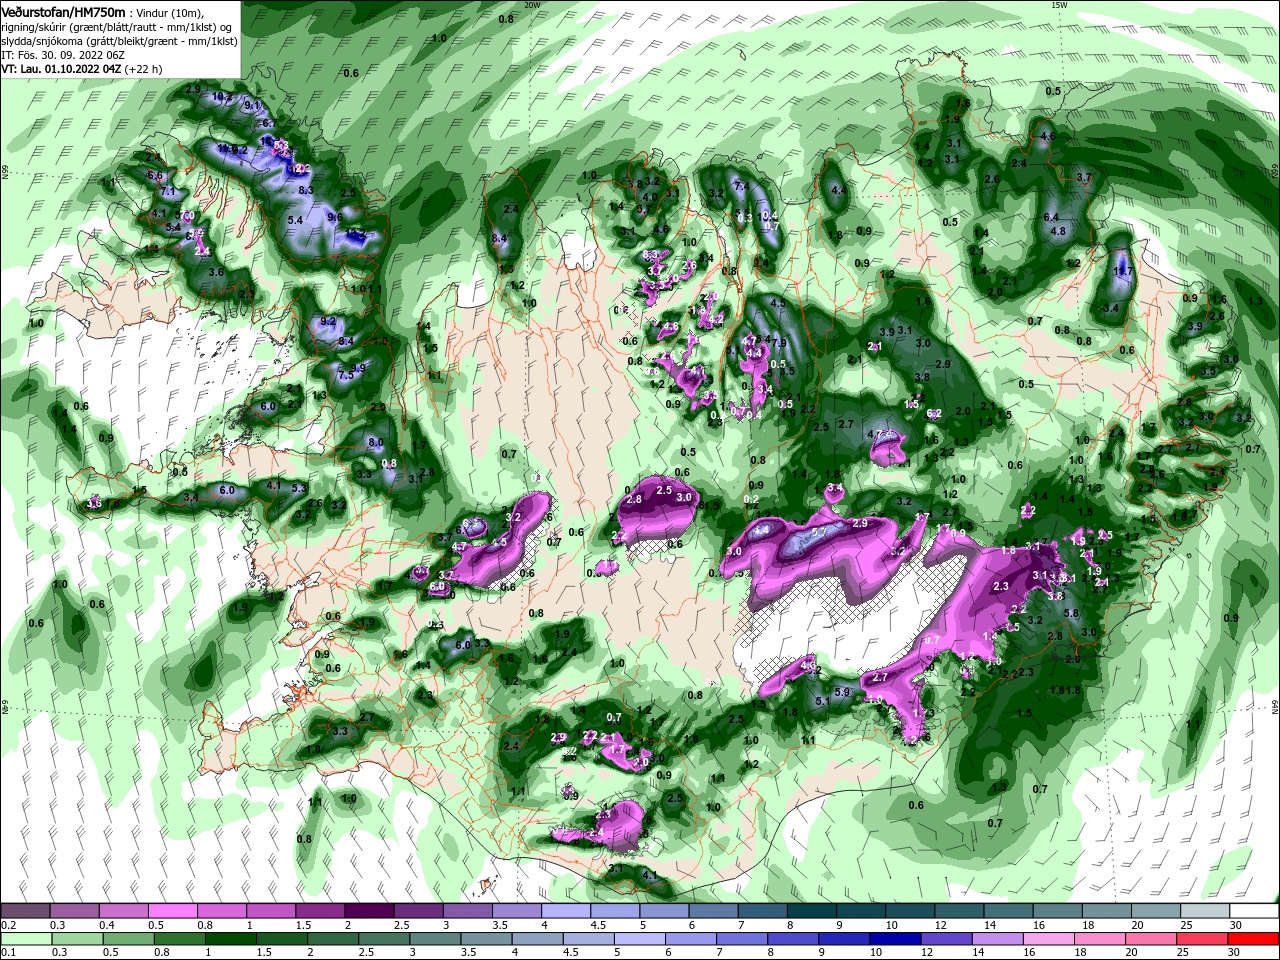Click the bright red swatch labelled 30 in rain legend

(x=1255, y=940)
